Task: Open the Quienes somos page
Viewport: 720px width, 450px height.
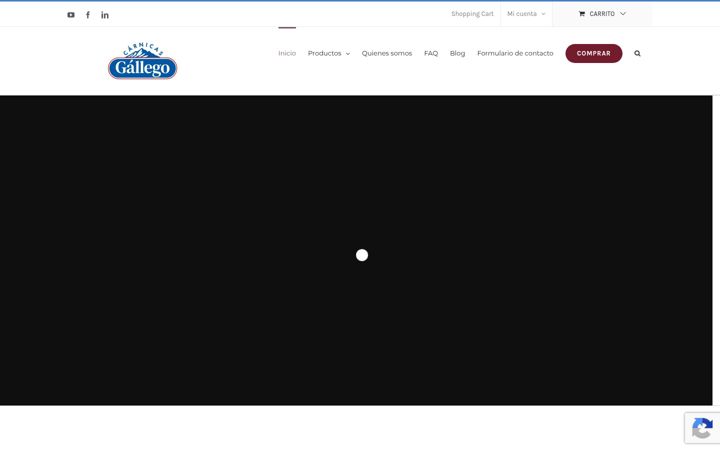Action: click(x=387, y=53)
